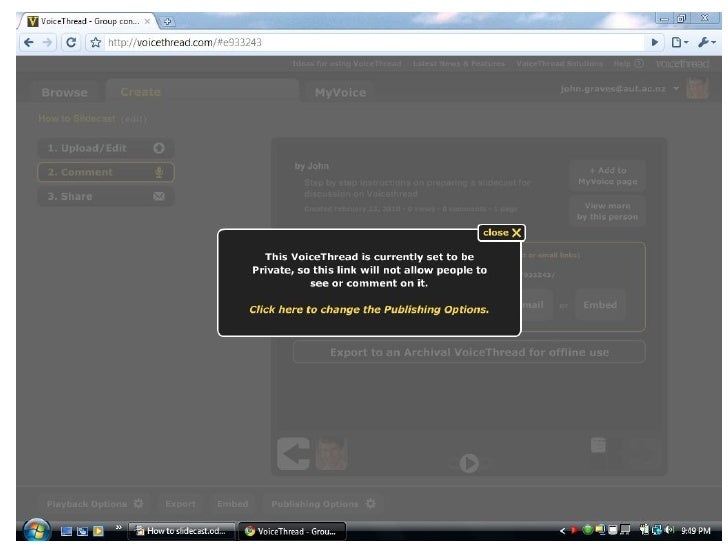The image size is (728, 546).
Task: Click the microphone icon on Comment
Action: [159, 172]
